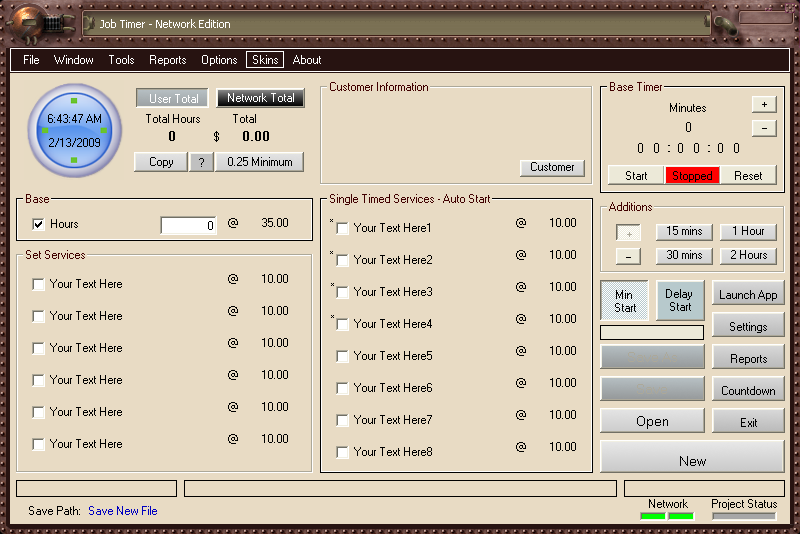The width and height of the screenshot is (800, 534).
Task: Click the Customer Information text area
Action: tap(456, 135)
